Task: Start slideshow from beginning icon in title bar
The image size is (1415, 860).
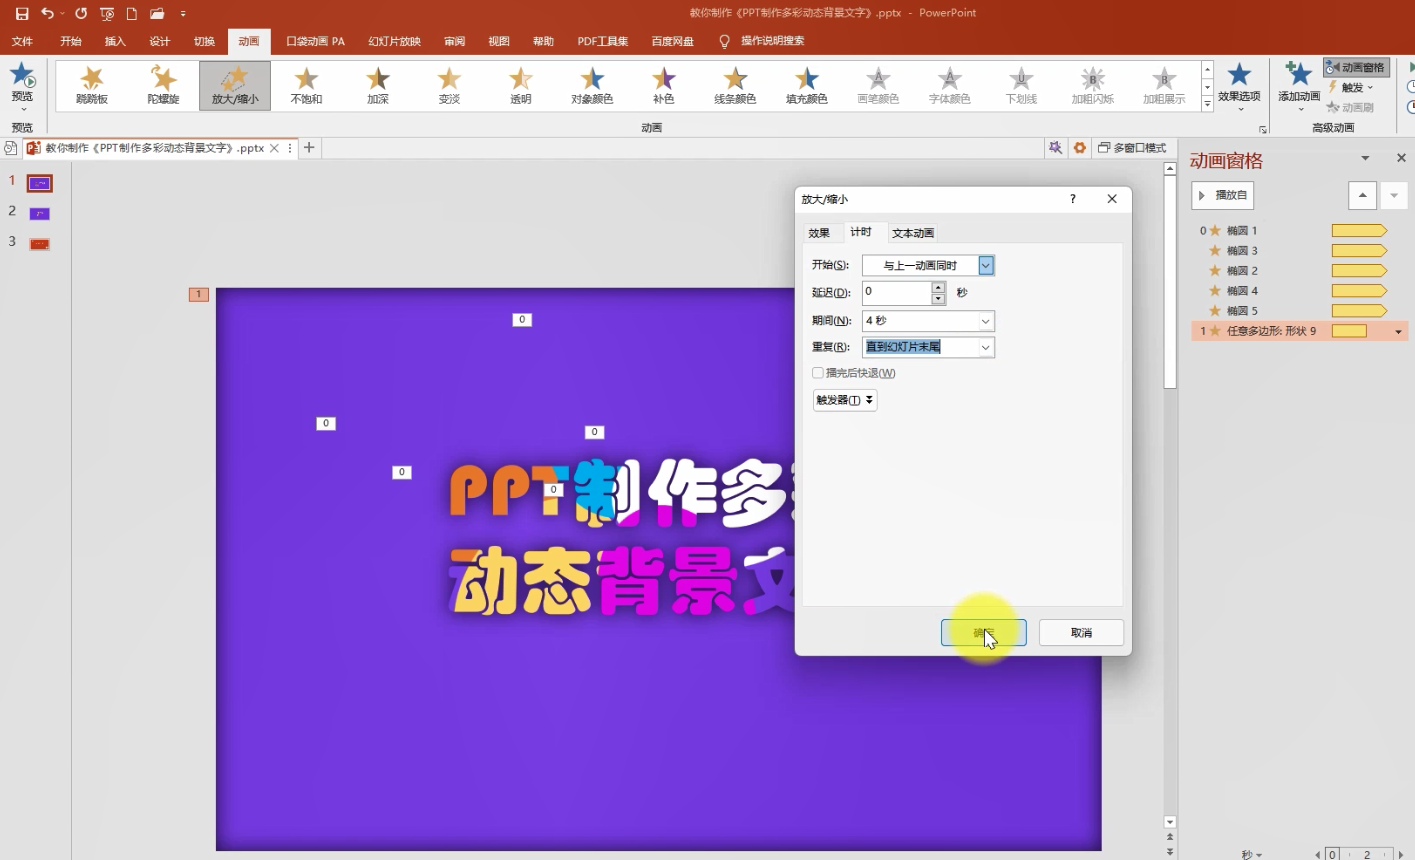Action: 107,14
